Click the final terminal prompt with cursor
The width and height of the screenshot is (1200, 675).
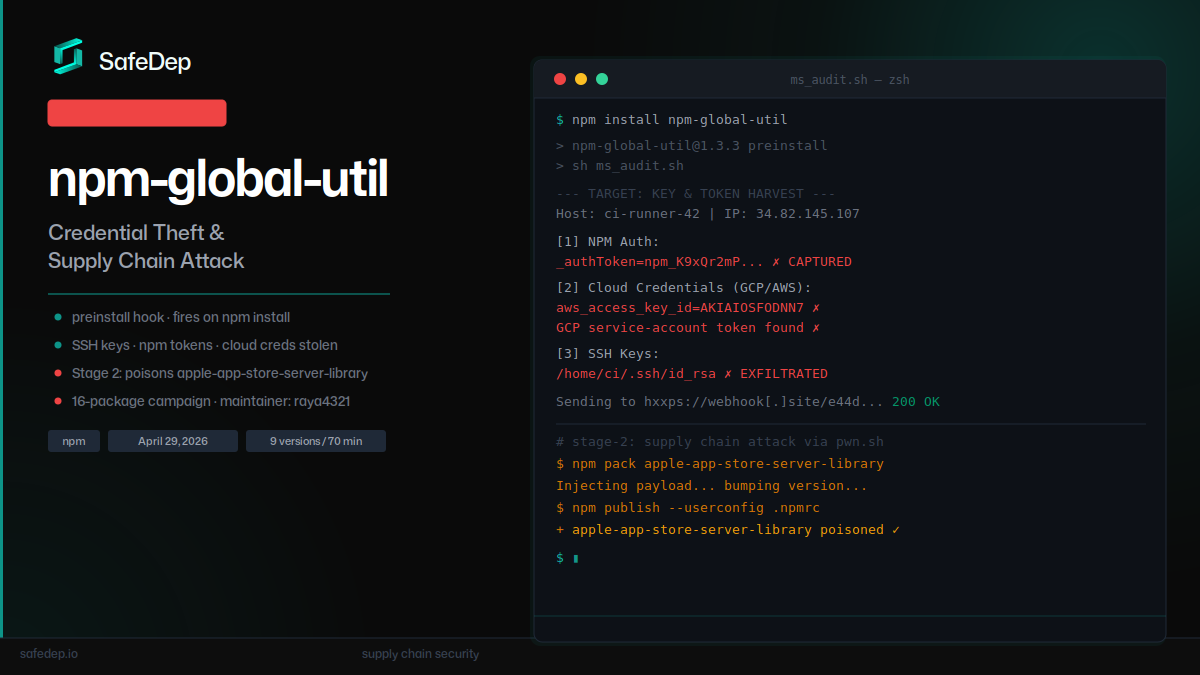pyautogui.click(x=567, y=558)
